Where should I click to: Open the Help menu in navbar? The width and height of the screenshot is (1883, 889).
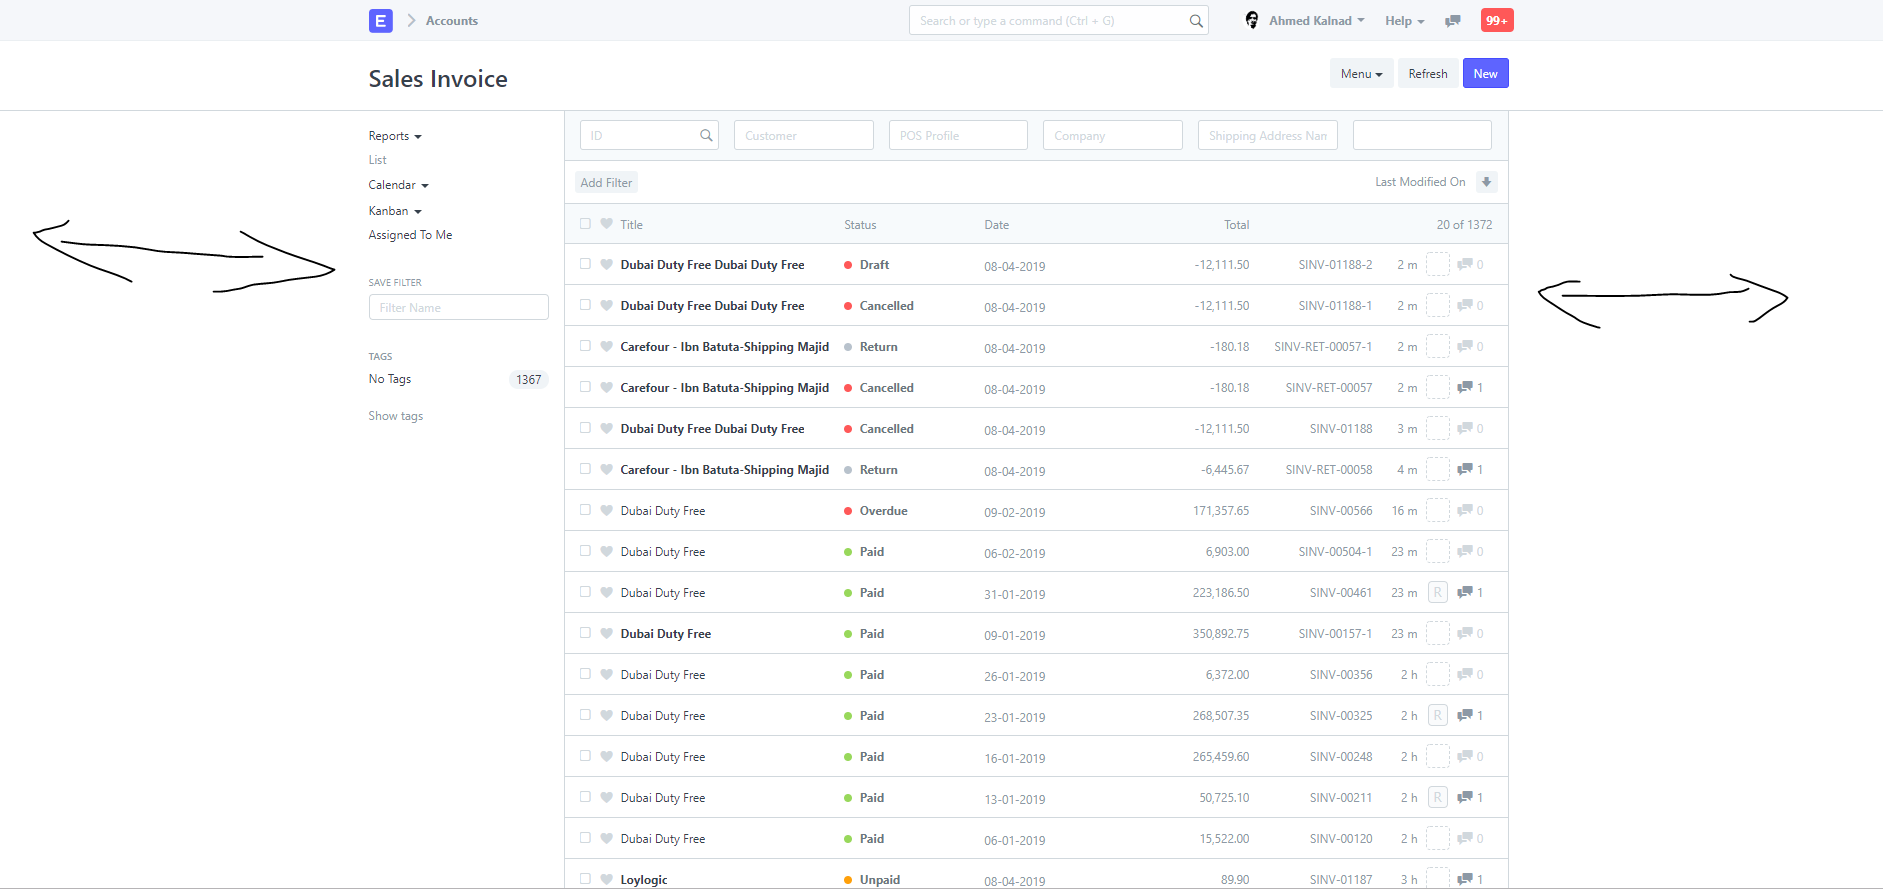[1404, 20]
